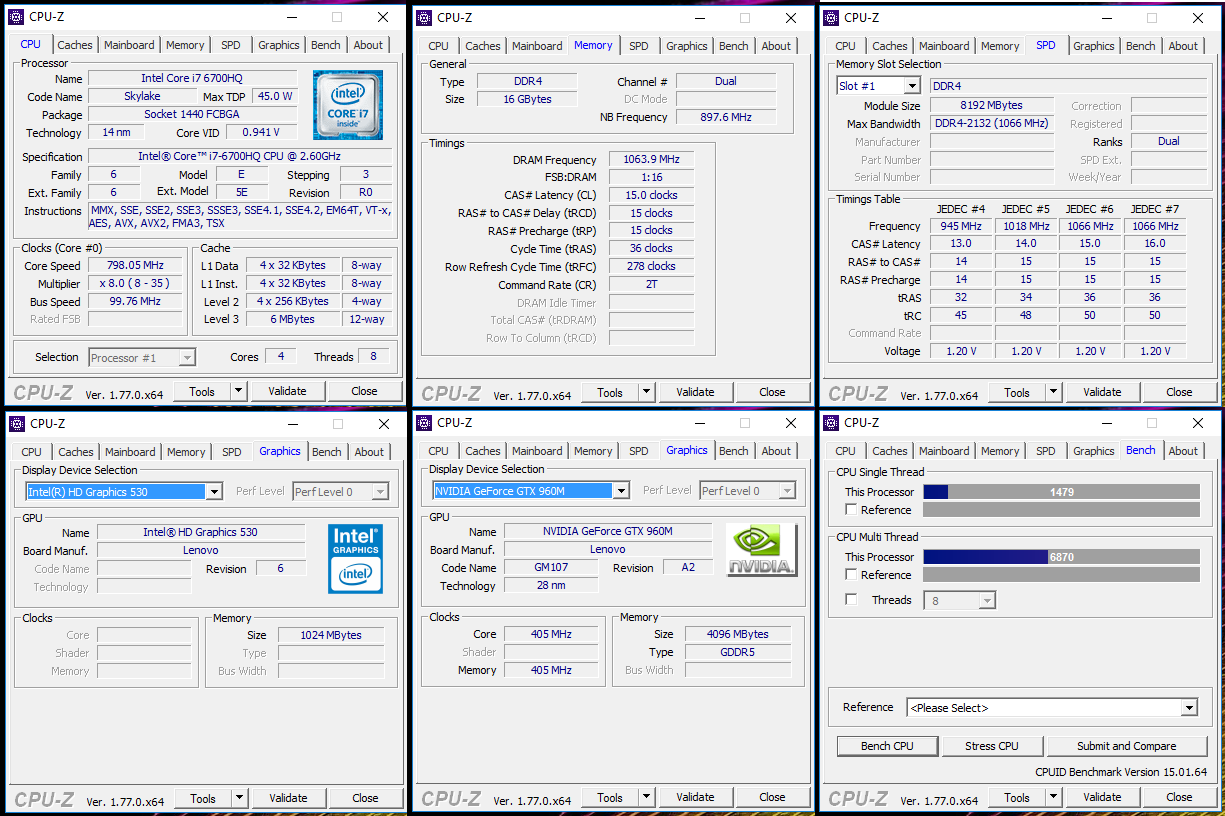Click NVIDIA memory Type value GDDR5
Viewport: 1225px width, 816px height.
[x=738, y=652]
